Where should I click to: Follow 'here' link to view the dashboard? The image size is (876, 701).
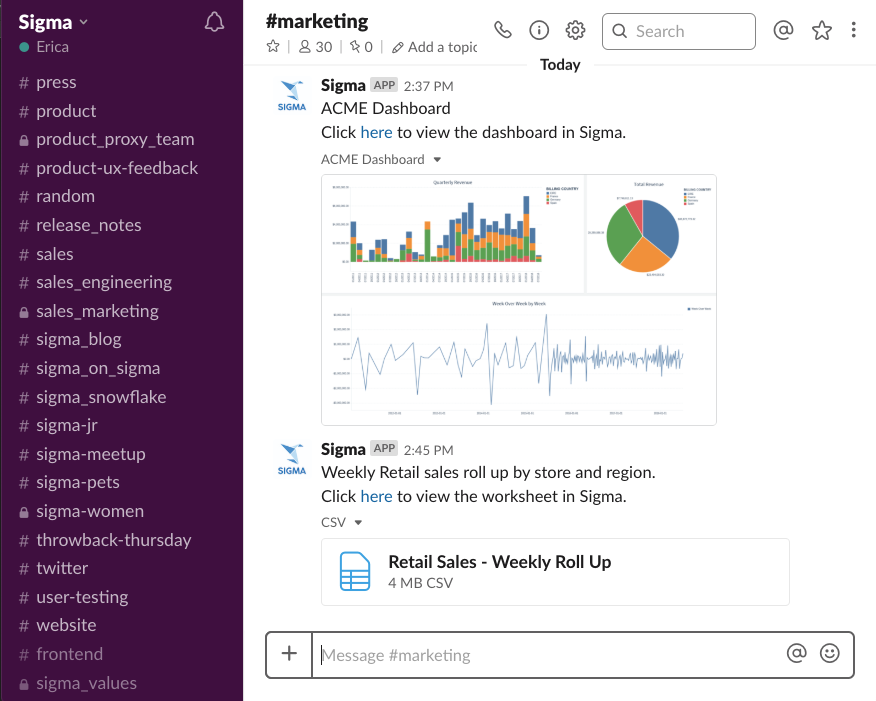point(376,132)
